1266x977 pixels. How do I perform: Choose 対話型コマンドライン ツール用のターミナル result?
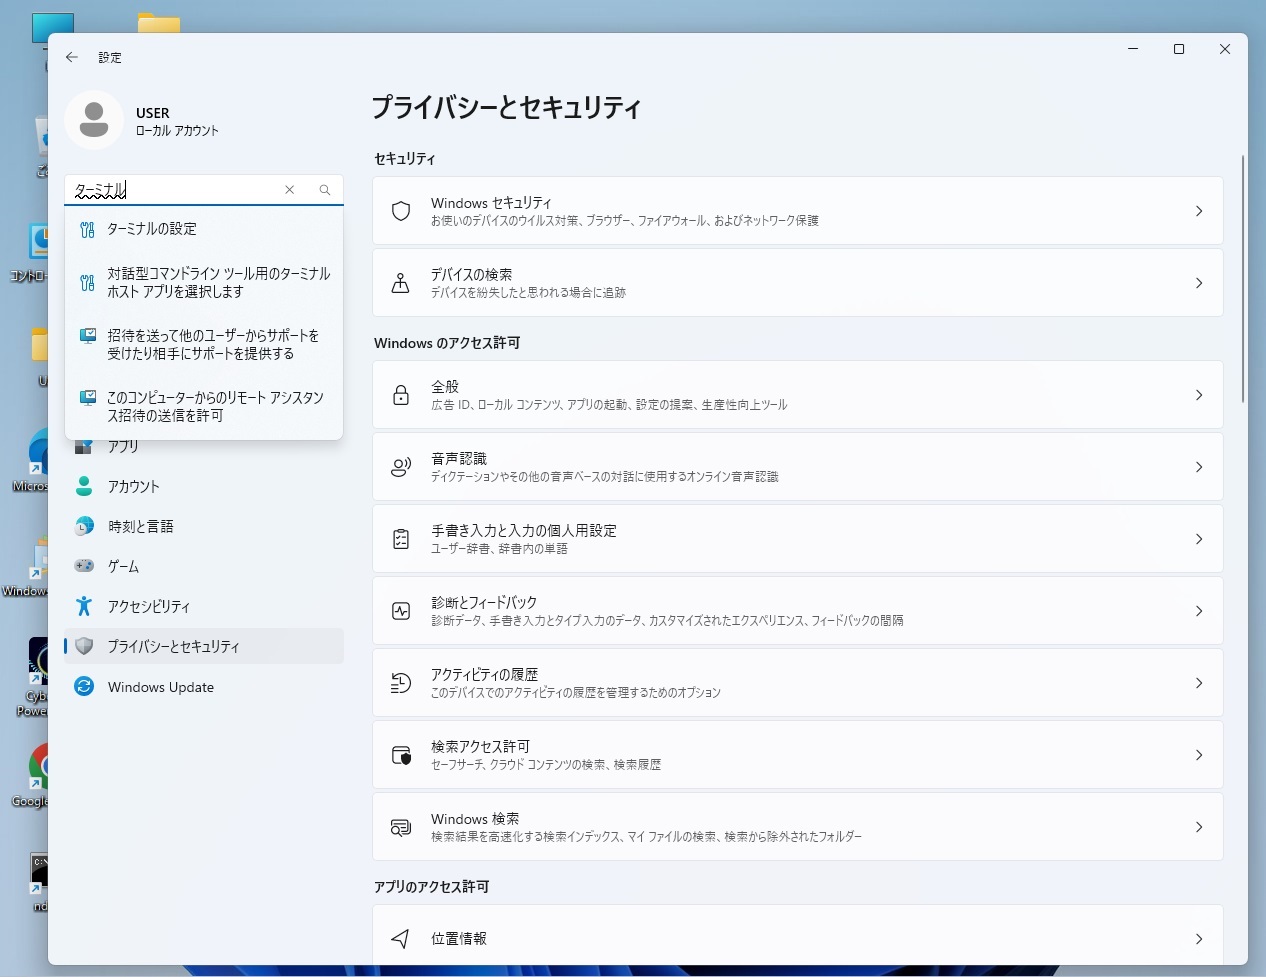(x=204, y=283)
